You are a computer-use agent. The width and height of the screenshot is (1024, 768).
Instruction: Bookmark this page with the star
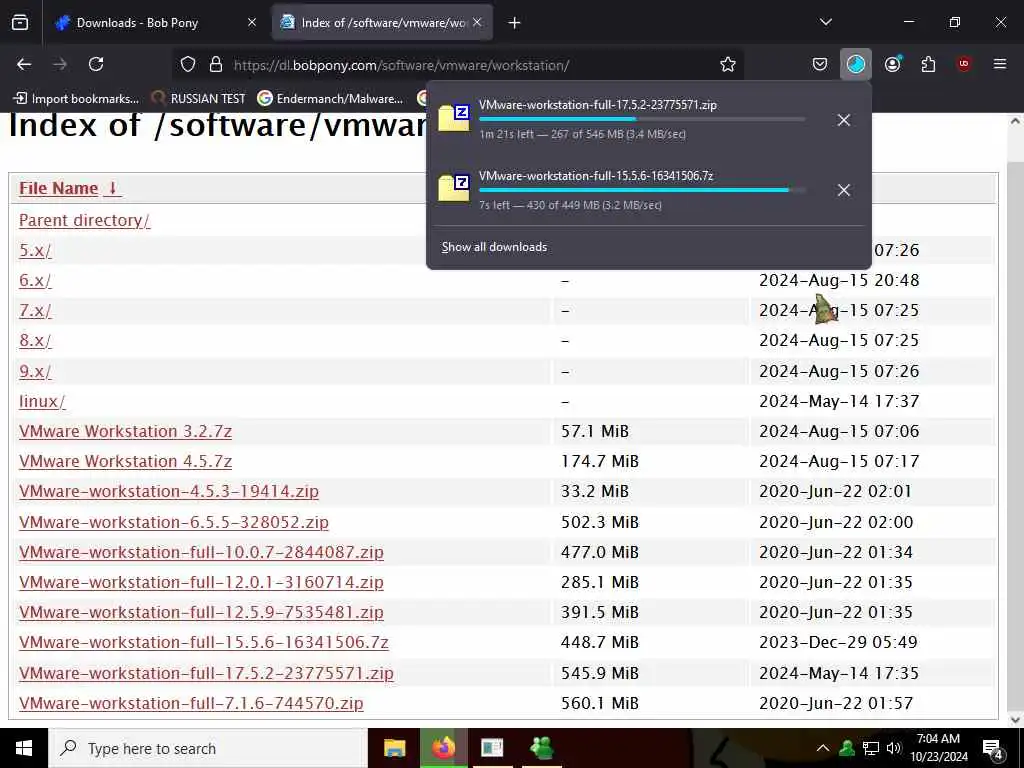point(728,65)
